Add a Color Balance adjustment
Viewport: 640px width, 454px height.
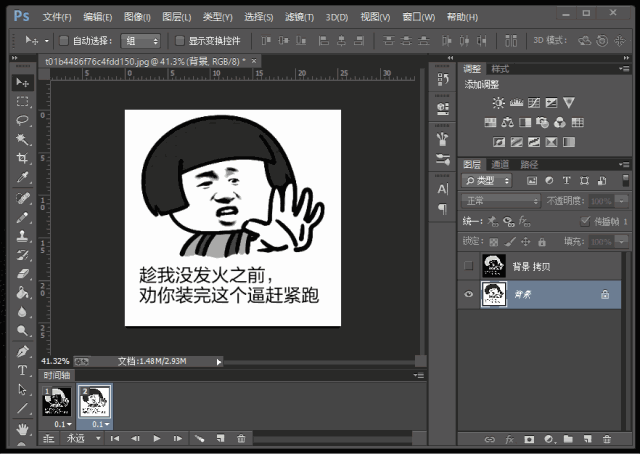(x=507, y=122)
